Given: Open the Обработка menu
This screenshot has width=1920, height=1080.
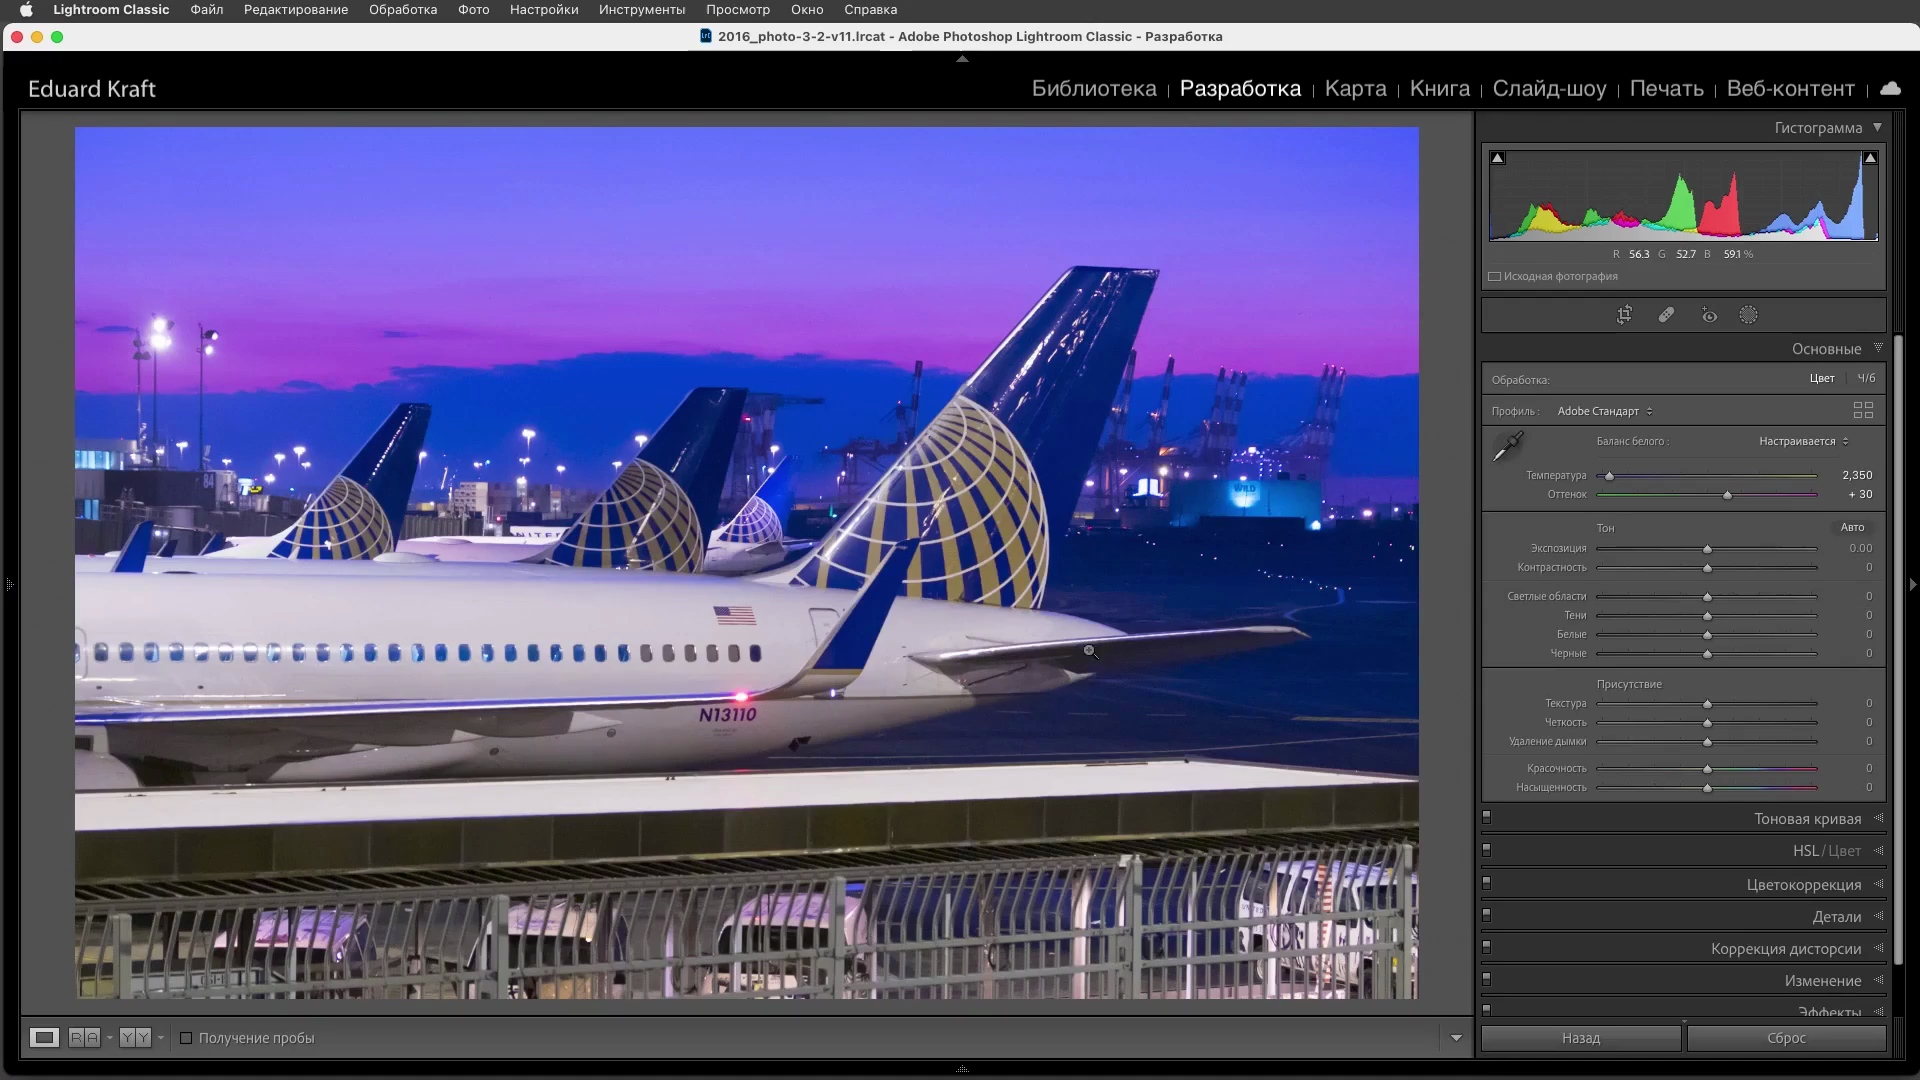Looking at the screenshot, I should point(403,10).
